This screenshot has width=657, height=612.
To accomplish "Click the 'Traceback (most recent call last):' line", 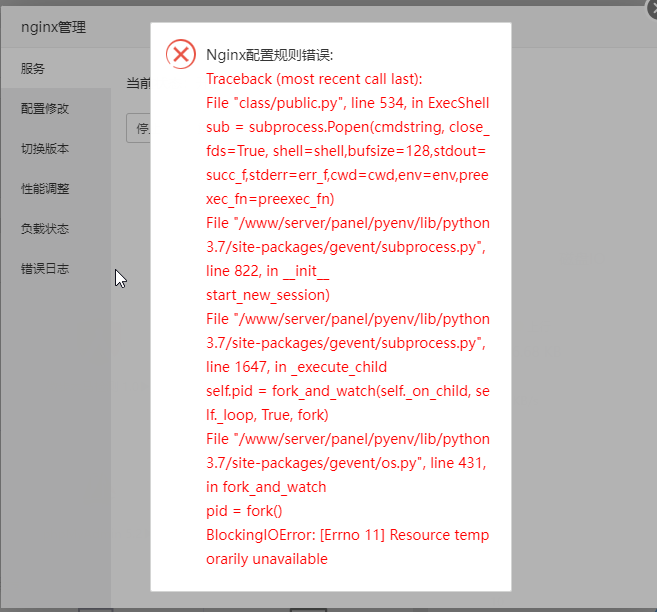I will [314, 79].
